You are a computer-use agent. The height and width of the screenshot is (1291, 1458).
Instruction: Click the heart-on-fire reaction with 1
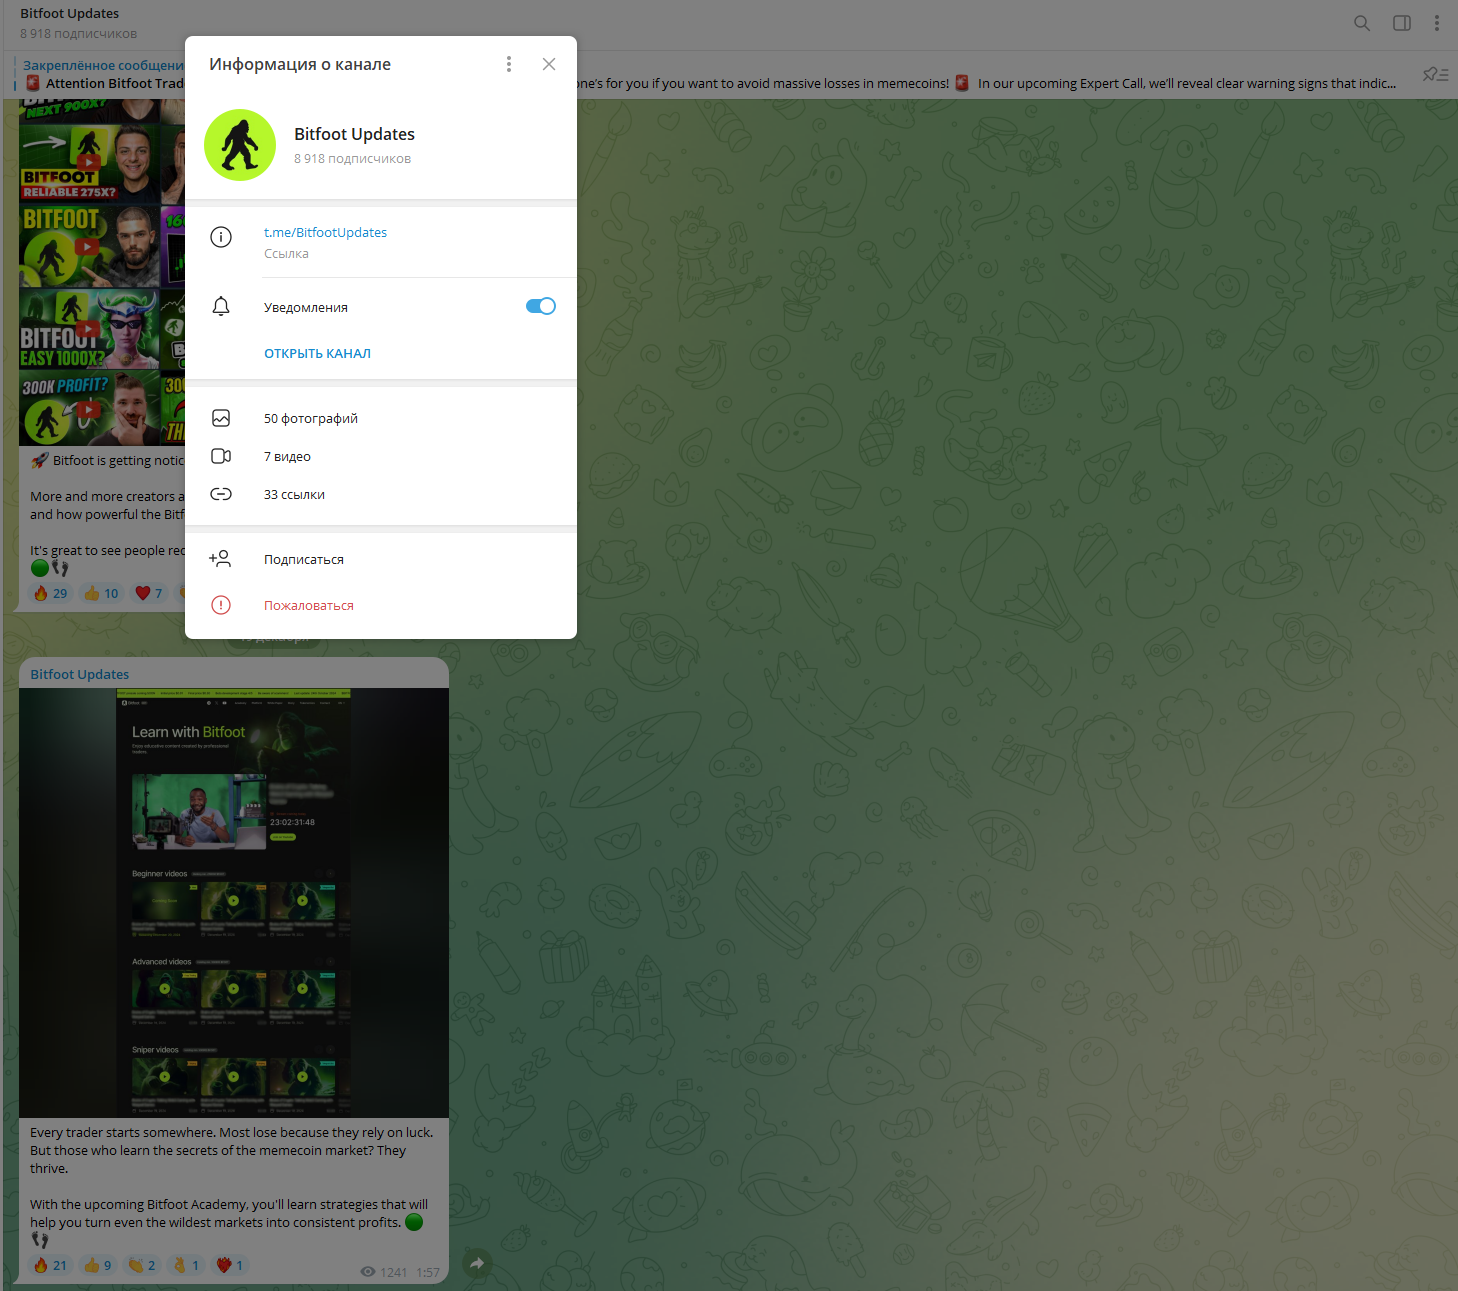(230, 1265)
